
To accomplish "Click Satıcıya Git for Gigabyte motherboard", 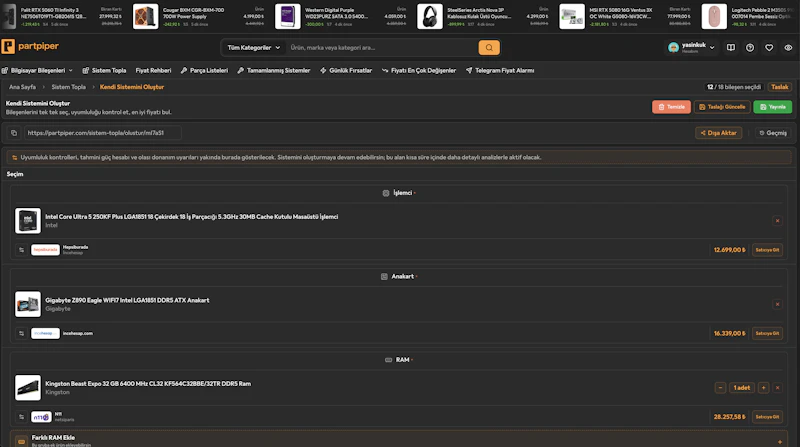I will (767, 333).
